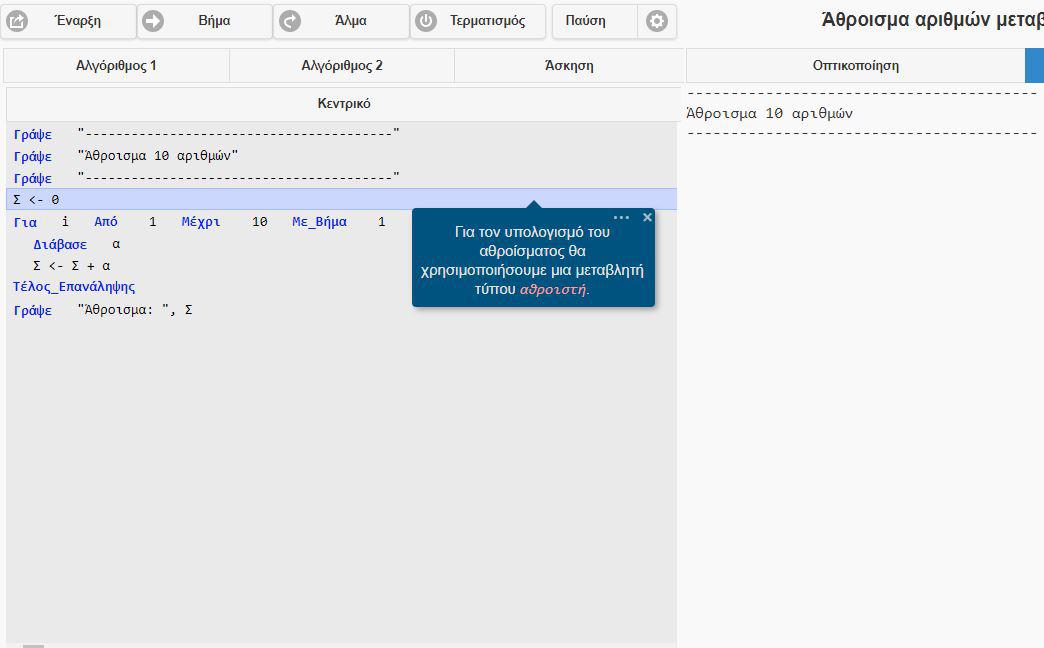The width and height of the screenshot is (1044, 648).
Task: Click the αθροιστή link in the tooltip
Action: 553,289
